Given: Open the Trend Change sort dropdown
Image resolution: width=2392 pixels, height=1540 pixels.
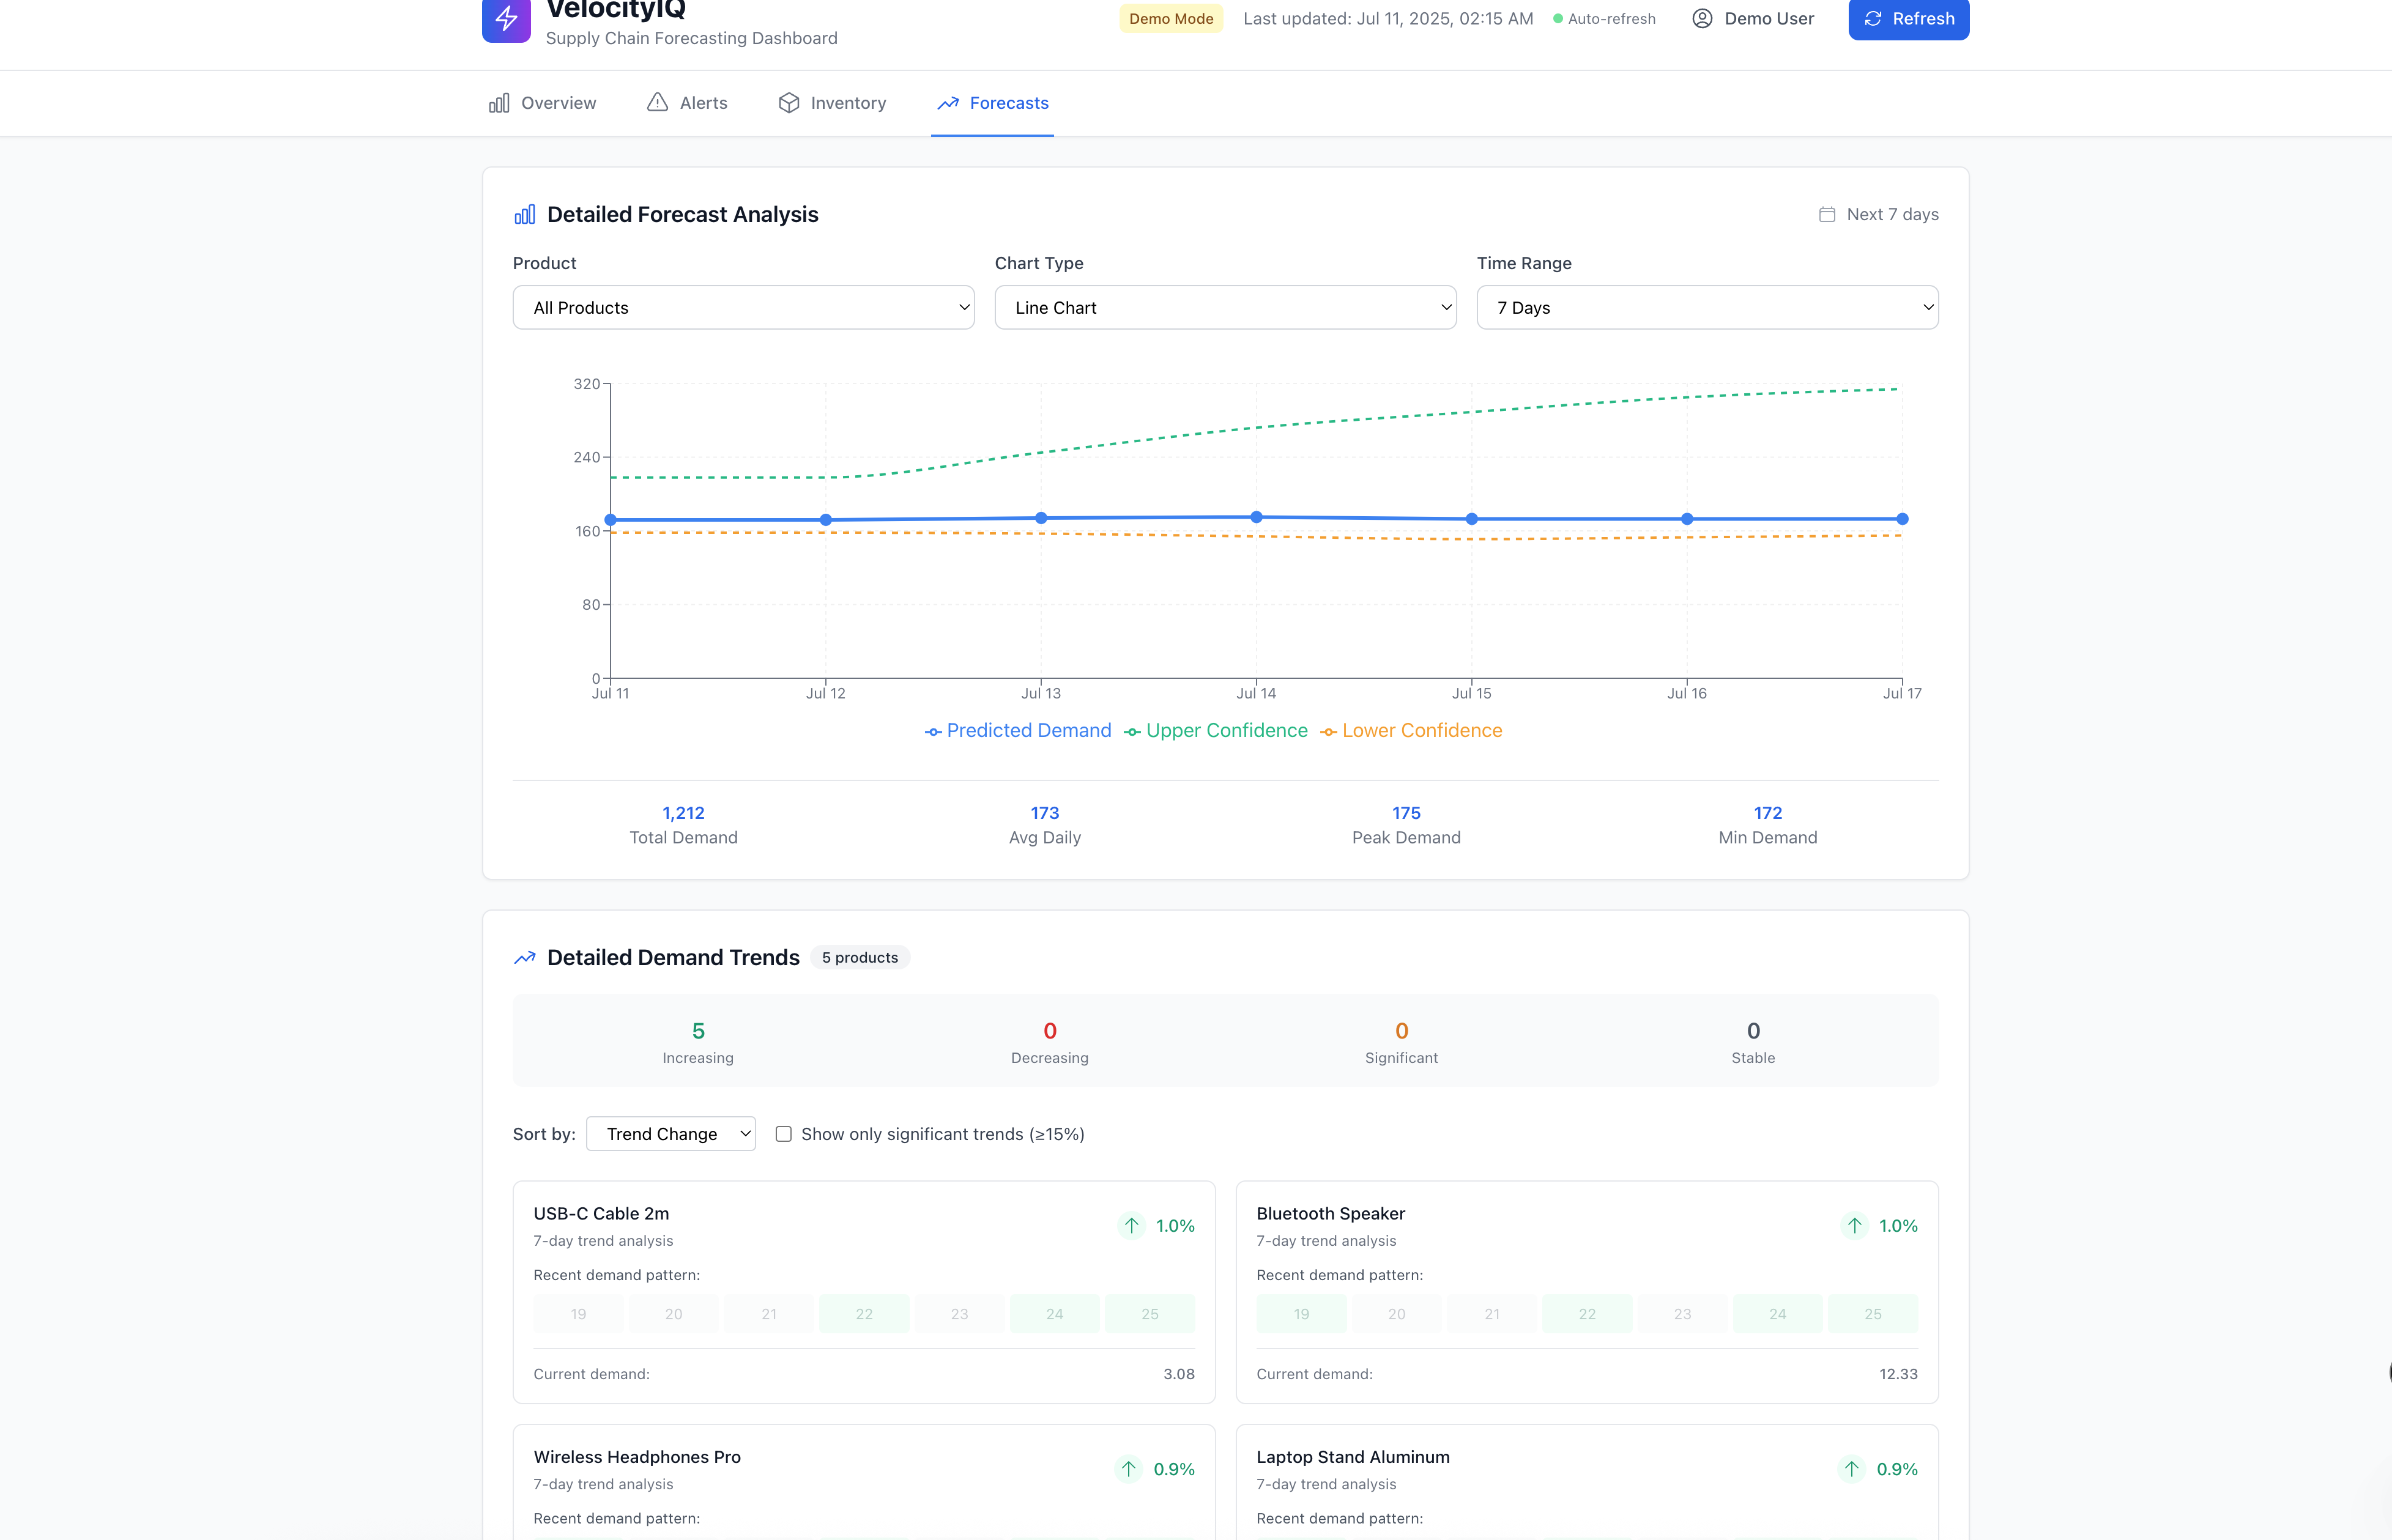Looking at the screenshot, I should (x=671, y=1134).
